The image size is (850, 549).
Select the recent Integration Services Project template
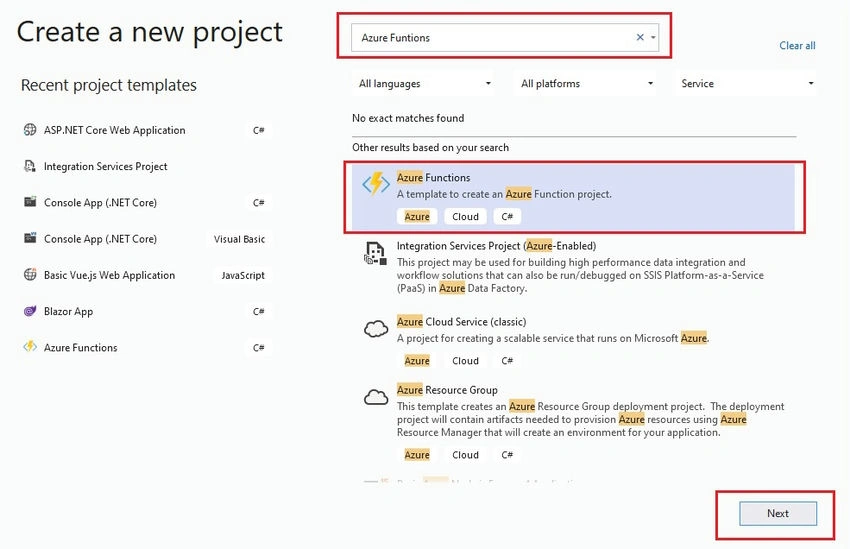(x=146, y=166)
